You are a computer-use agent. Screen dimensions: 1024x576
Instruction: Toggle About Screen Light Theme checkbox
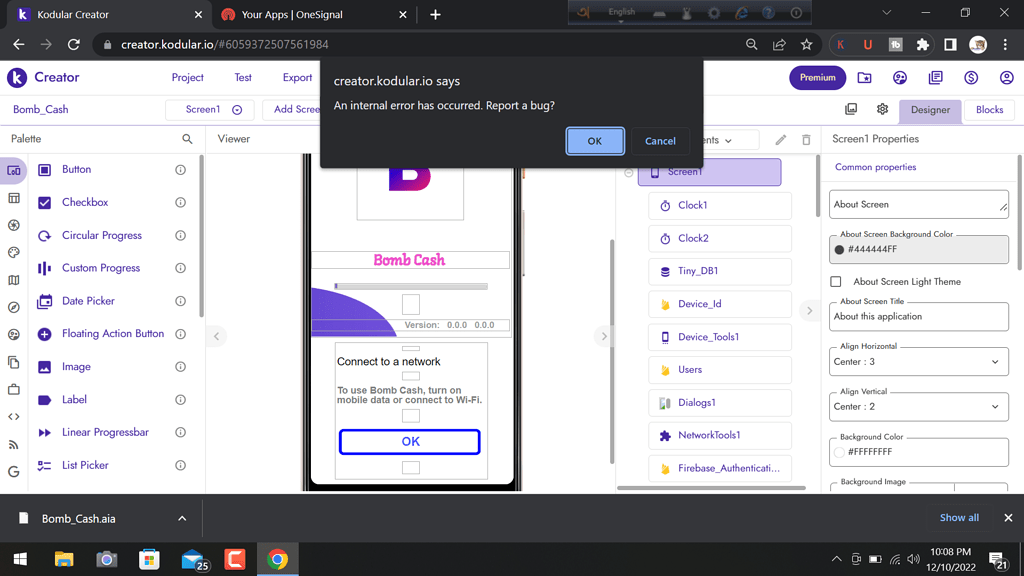pos(836,281)
